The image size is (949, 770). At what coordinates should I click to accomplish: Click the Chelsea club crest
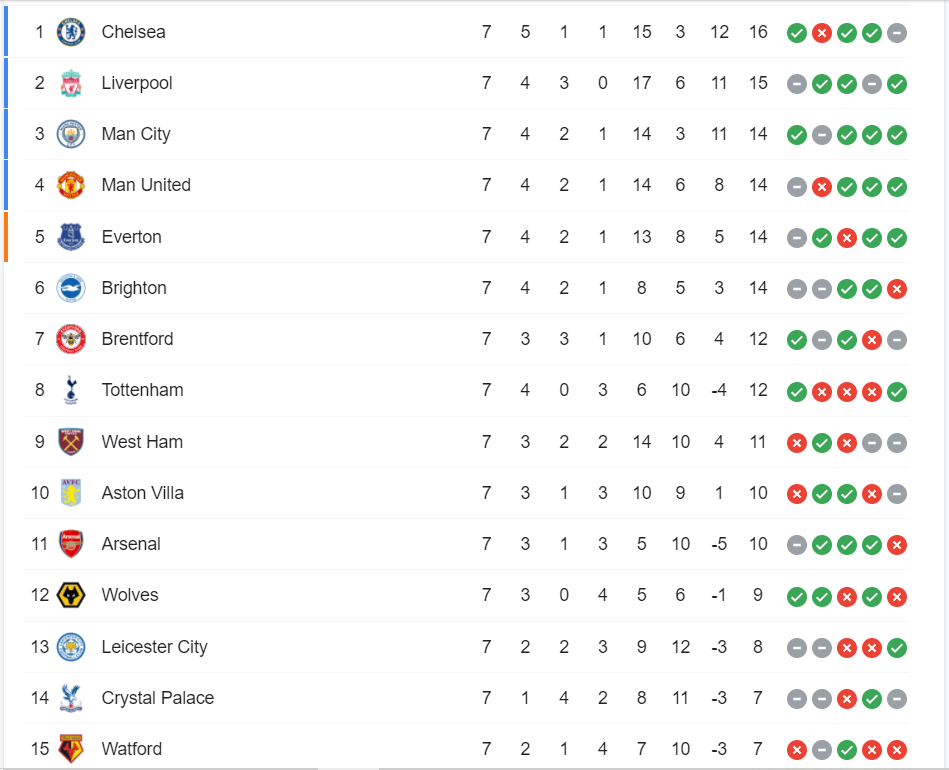pos(71,32)
